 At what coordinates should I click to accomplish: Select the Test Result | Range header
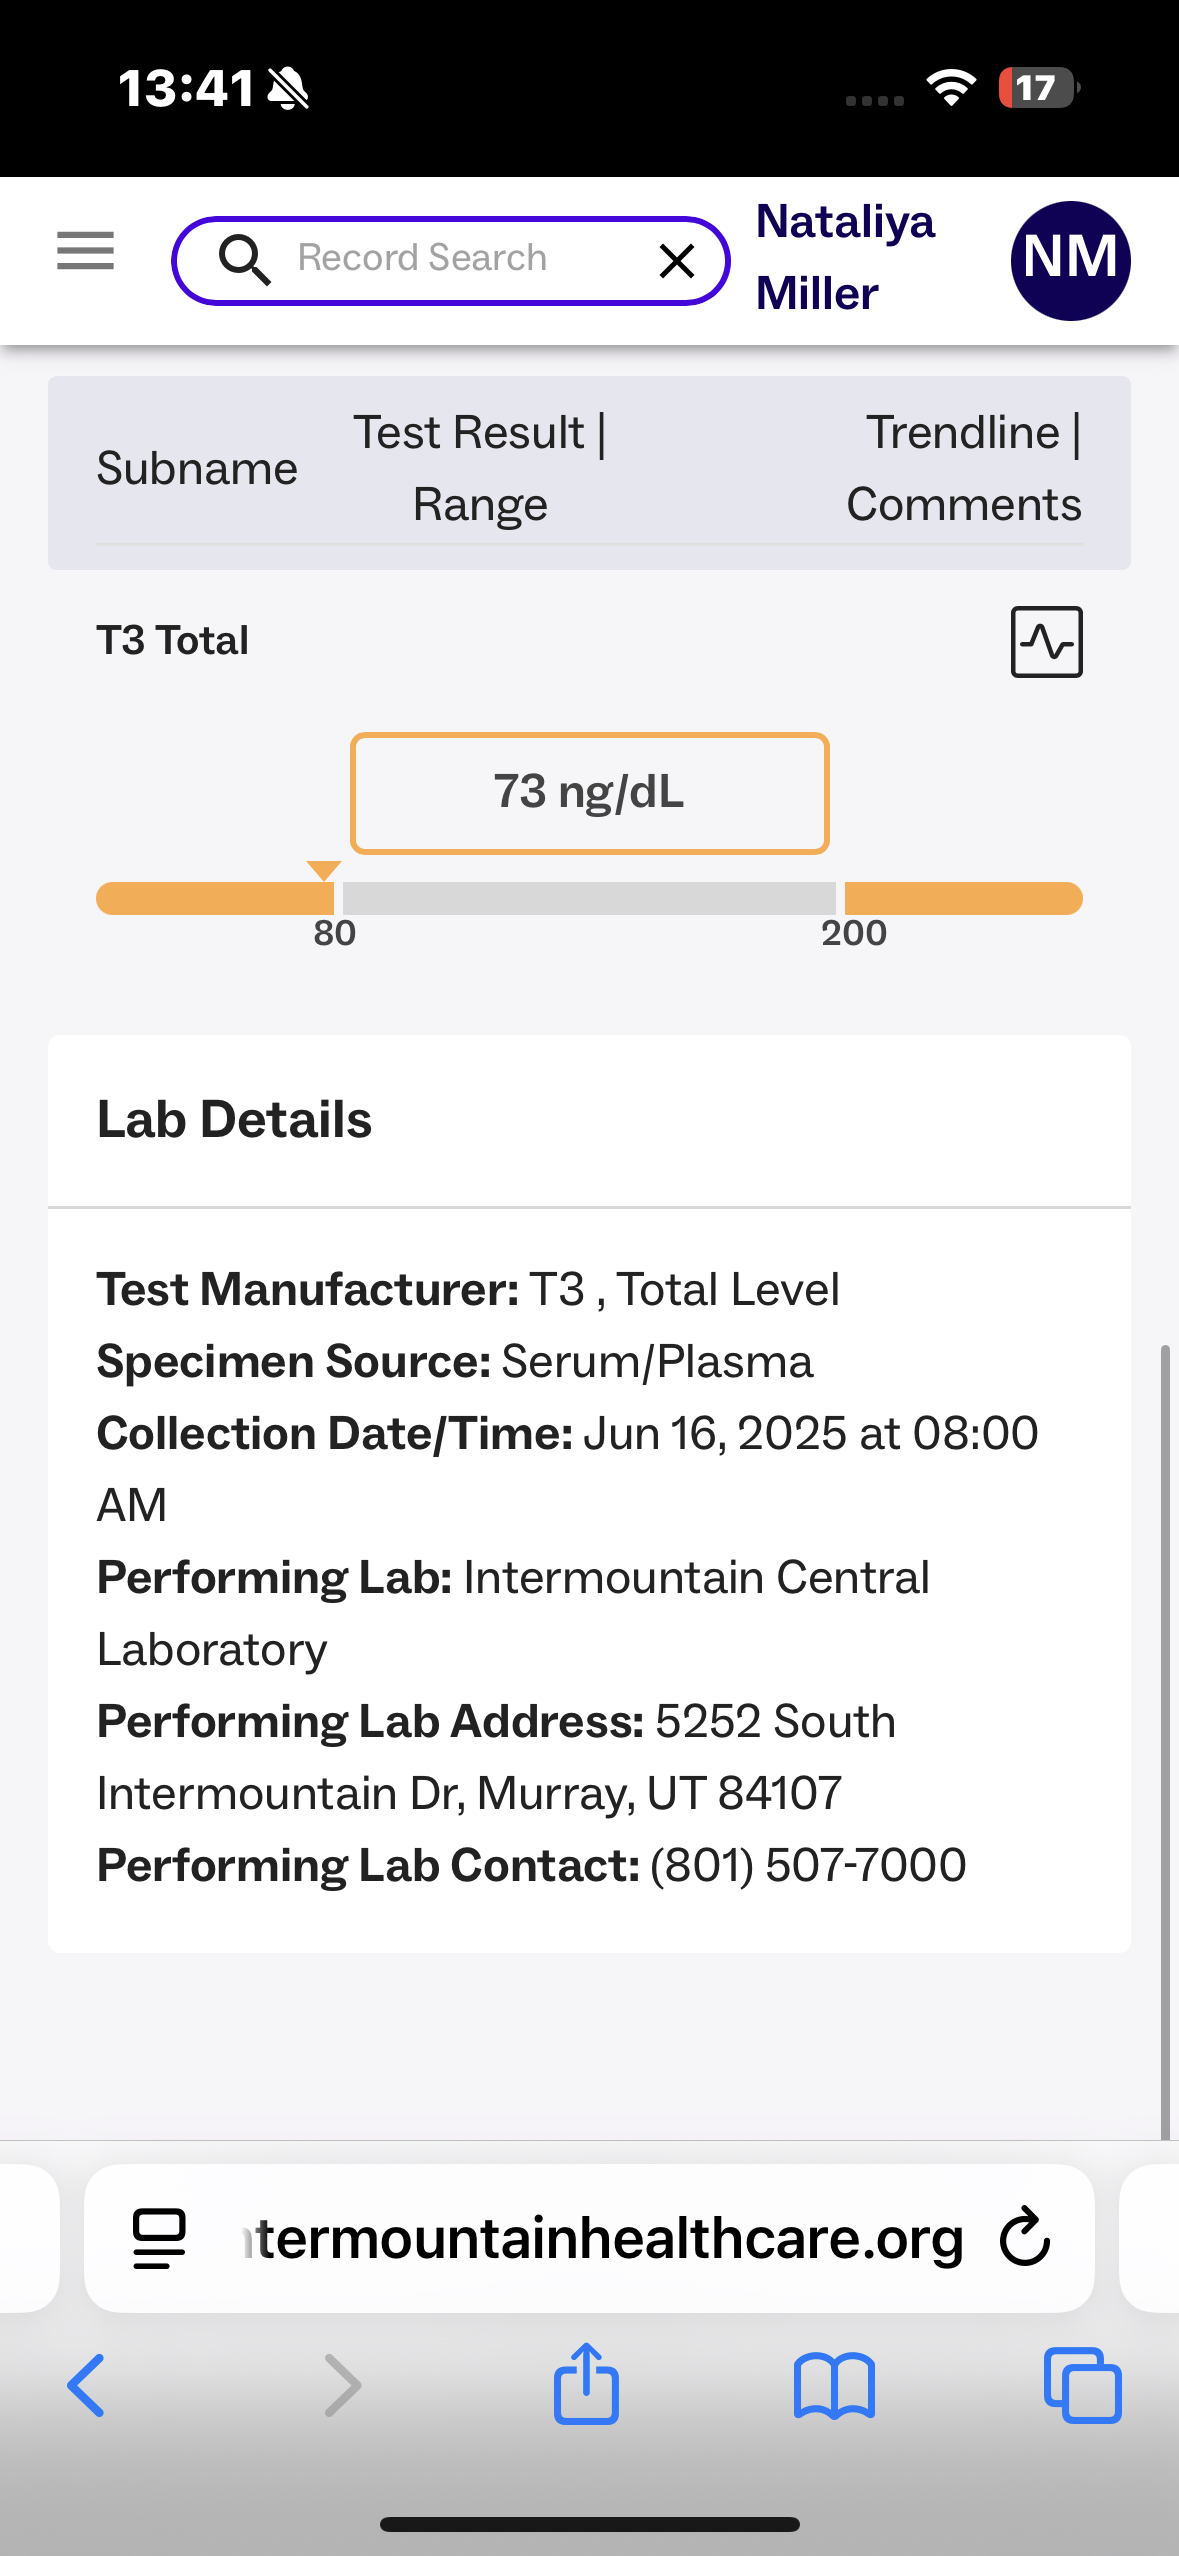[480, 469]
